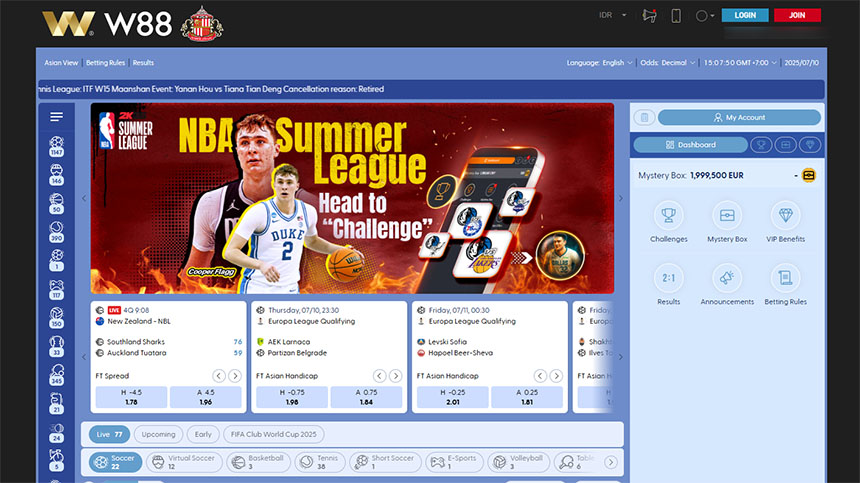Viewport: 860px width, 483px height.
Task: Click the NBA Summer League banner
Action: 352,198
